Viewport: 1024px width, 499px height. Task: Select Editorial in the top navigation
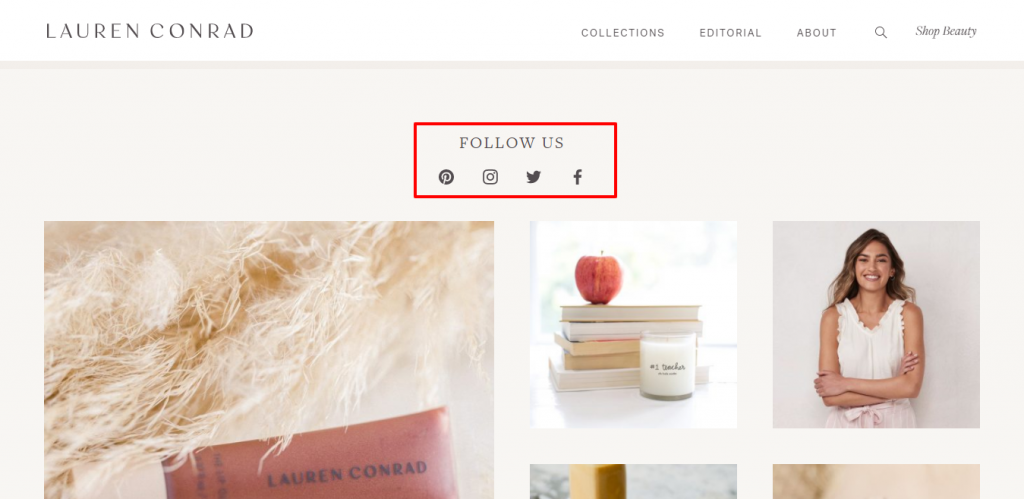731,33
